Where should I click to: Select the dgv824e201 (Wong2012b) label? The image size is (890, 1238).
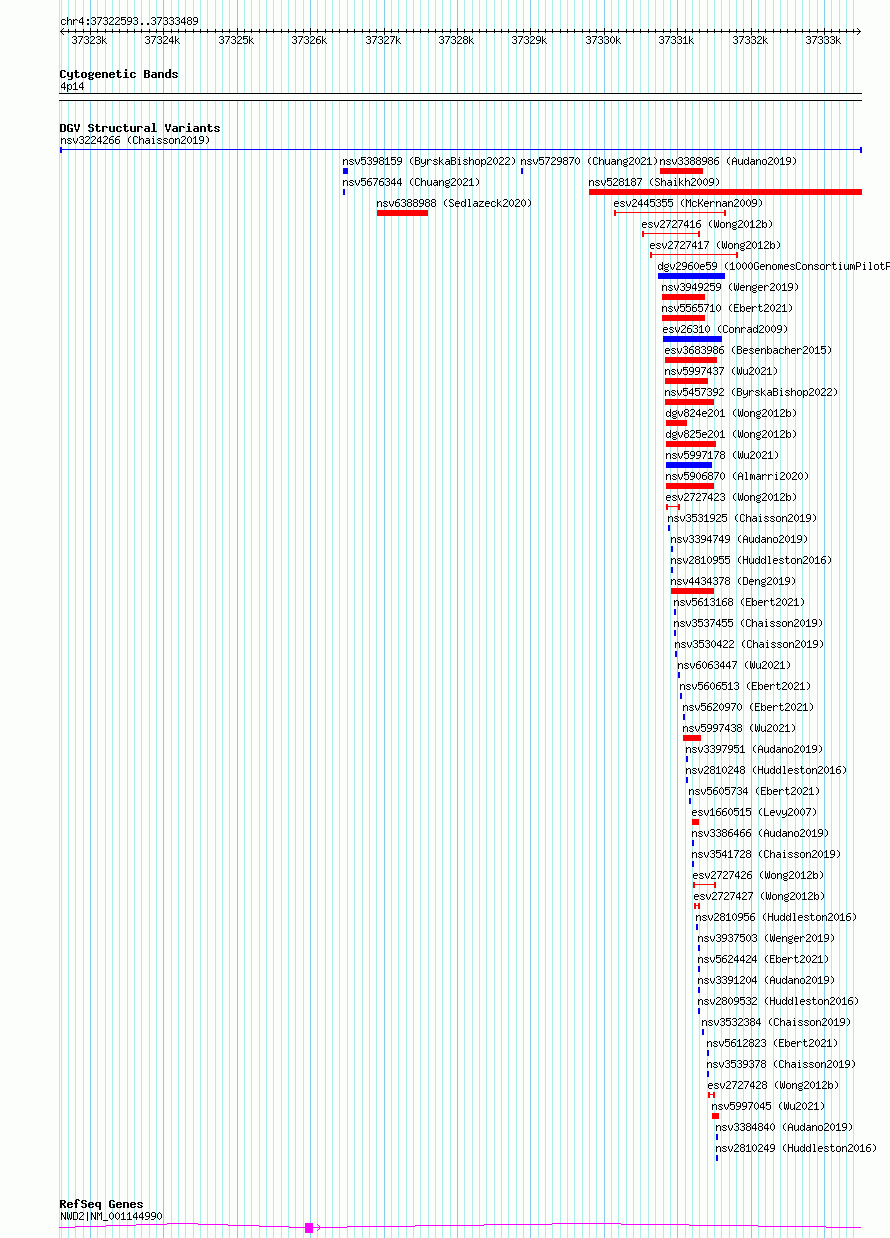coord(731,413)
